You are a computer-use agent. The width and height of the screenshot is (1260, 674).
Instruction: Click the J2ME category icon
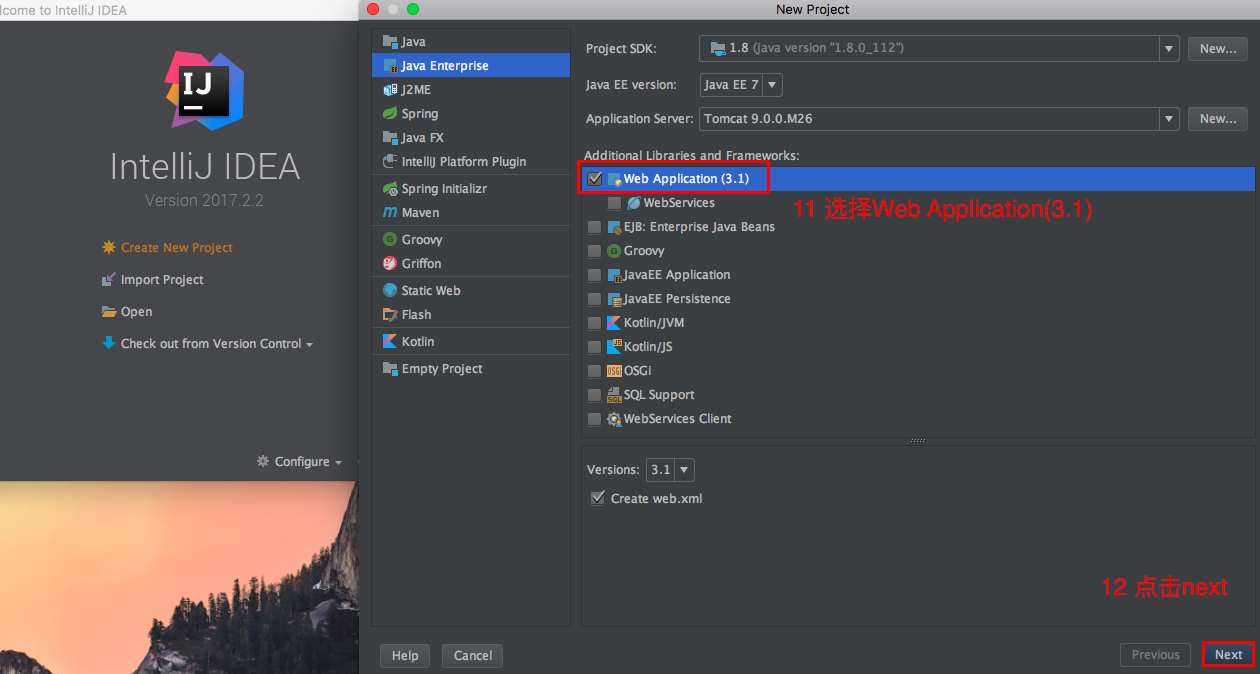coord(390,90)
